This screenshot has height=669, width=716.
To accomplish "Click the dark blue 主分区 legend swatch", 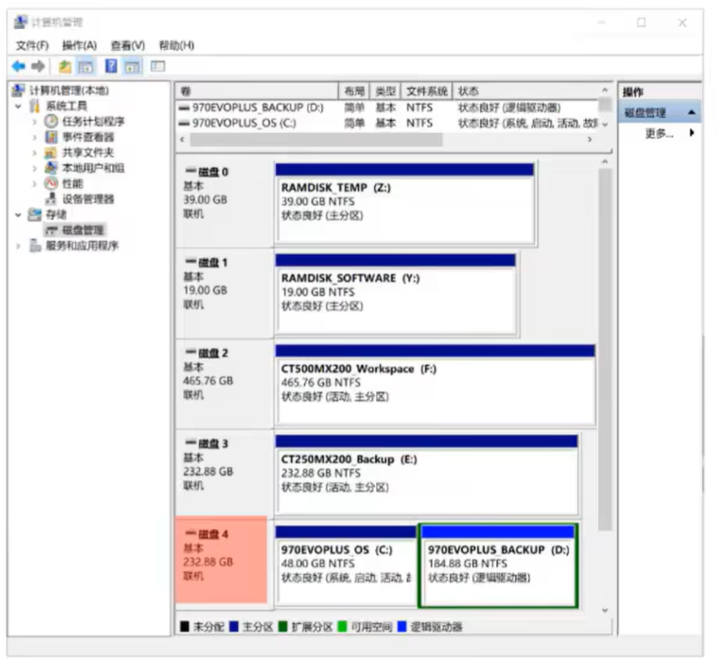I will 234,627.
